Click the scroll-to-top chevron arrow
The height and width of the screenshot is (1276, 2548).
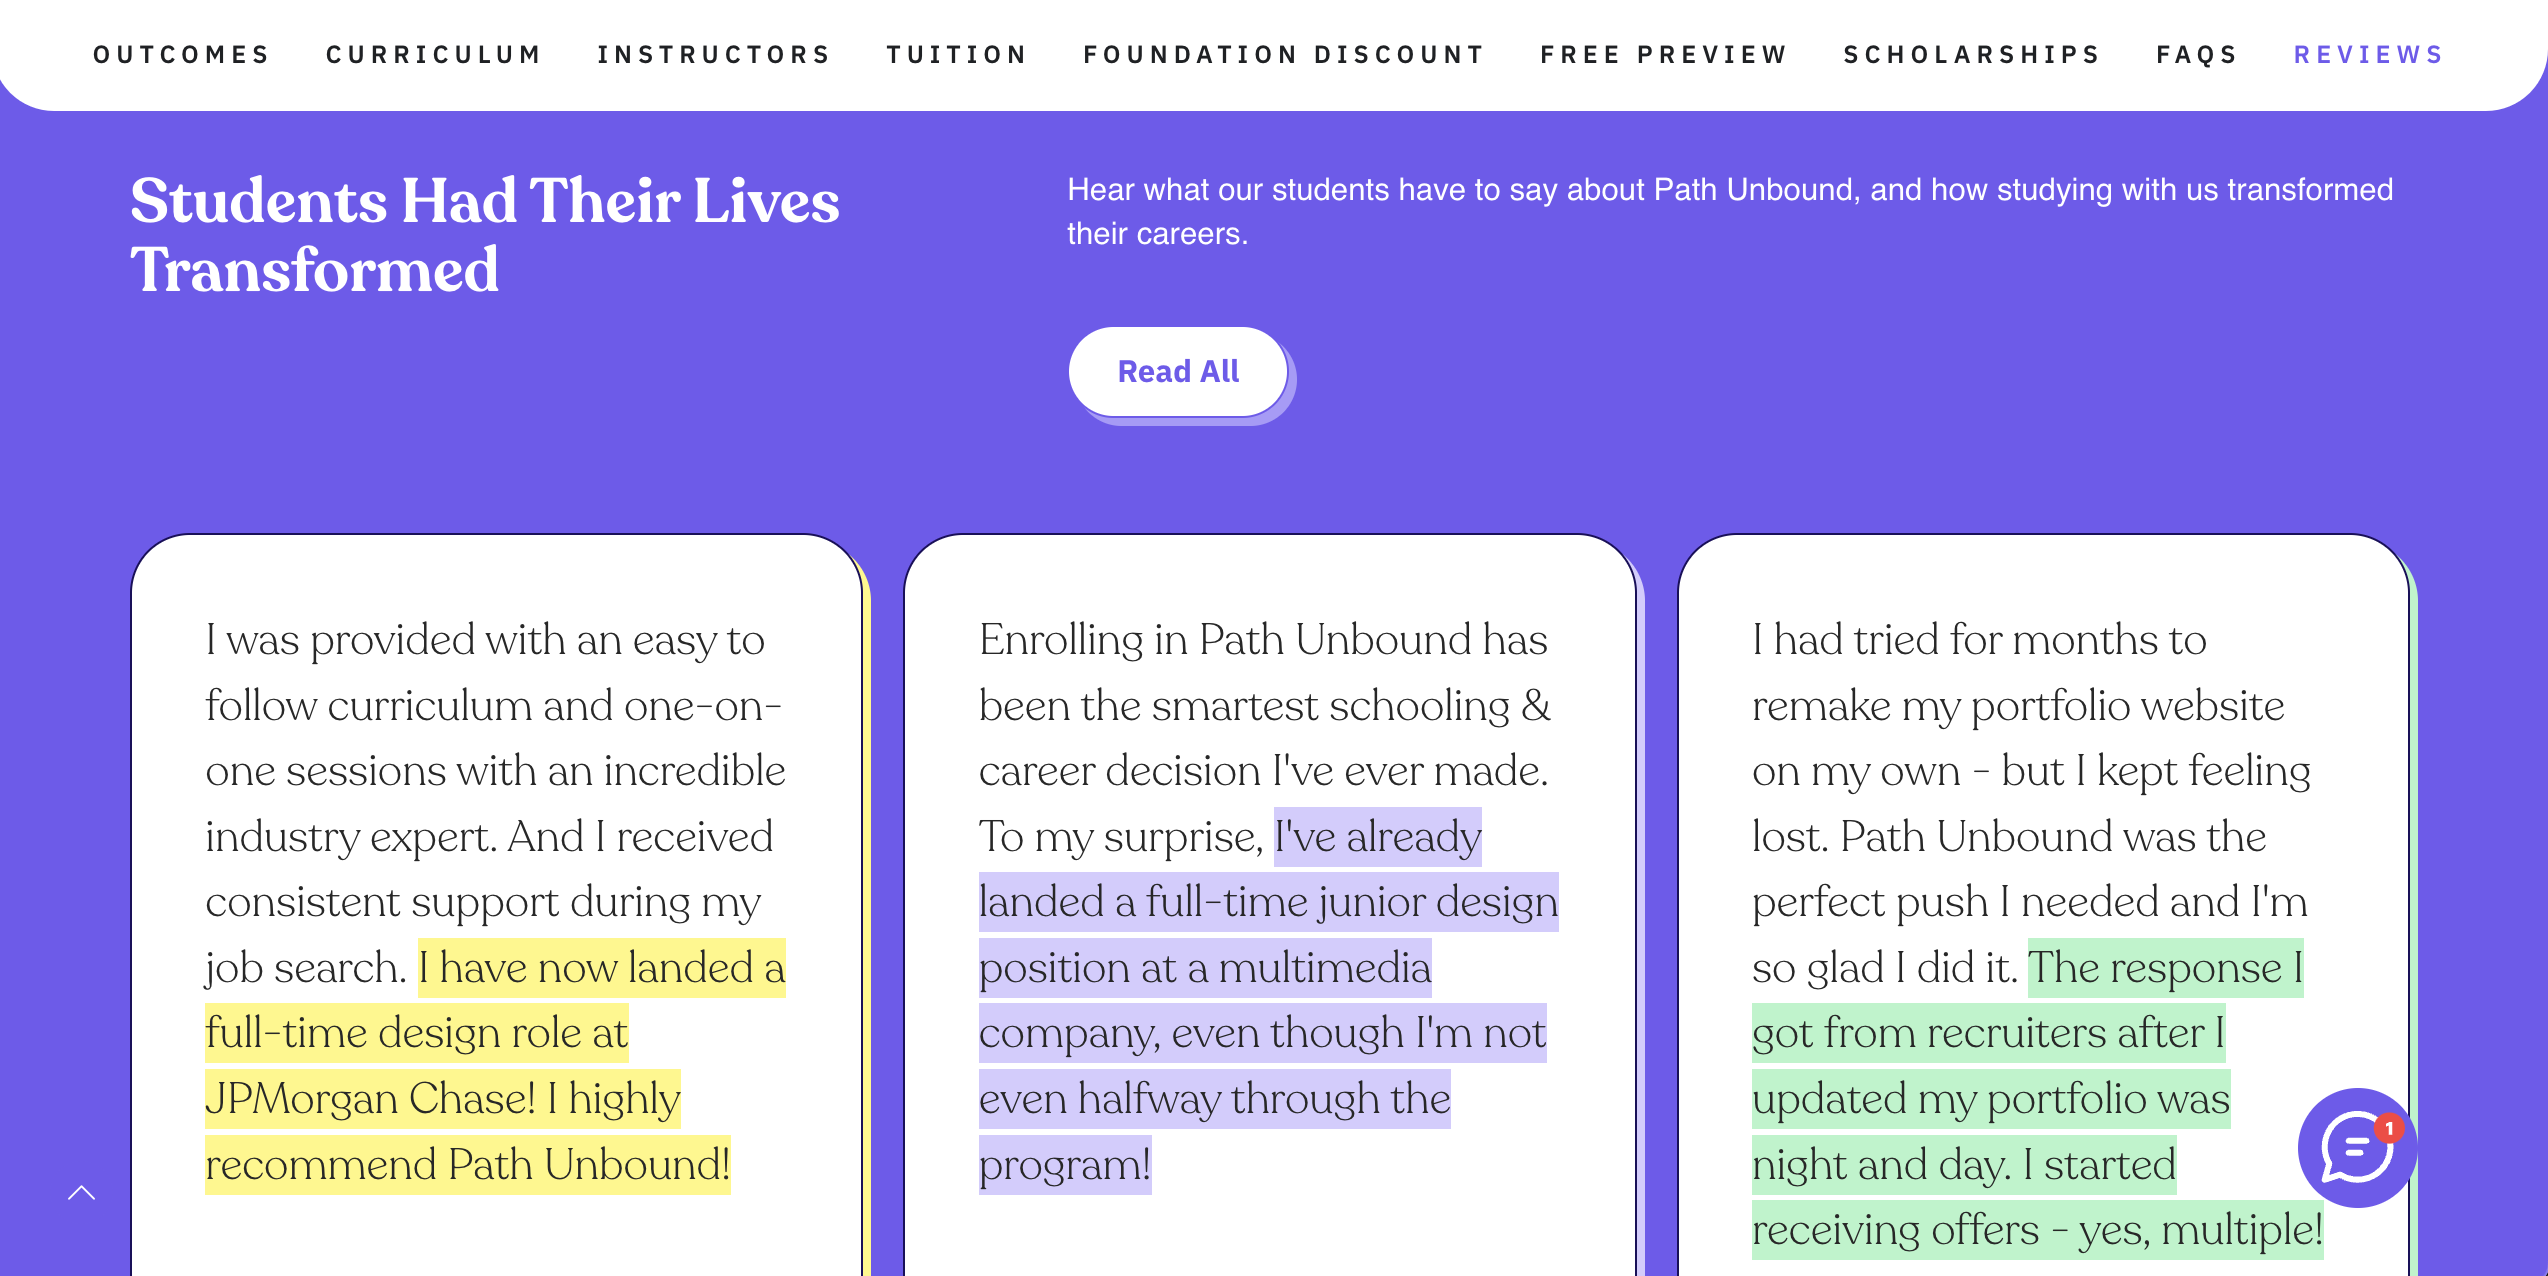pyautogui.click(x=82, y=1192)
